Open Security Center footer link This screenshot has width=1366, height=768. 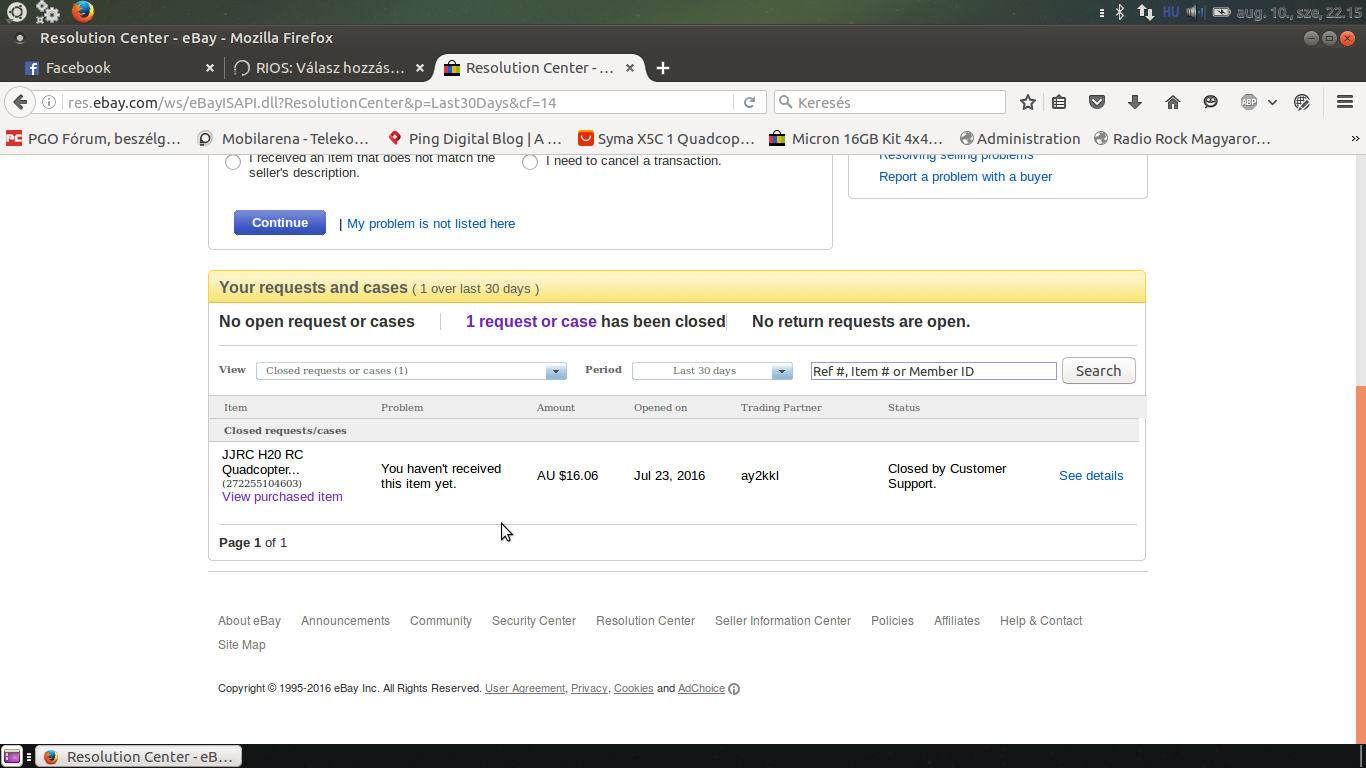pos(534,621)
